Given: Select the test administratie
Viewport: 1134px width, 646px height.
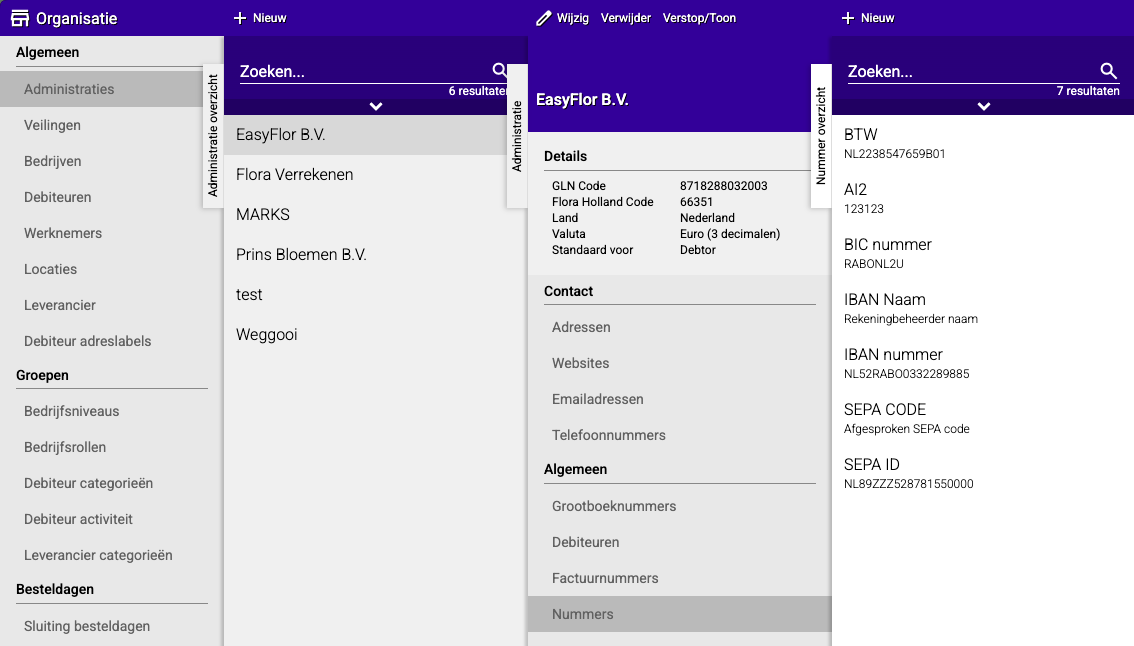Looking at the screenshot, I should 375,294.
